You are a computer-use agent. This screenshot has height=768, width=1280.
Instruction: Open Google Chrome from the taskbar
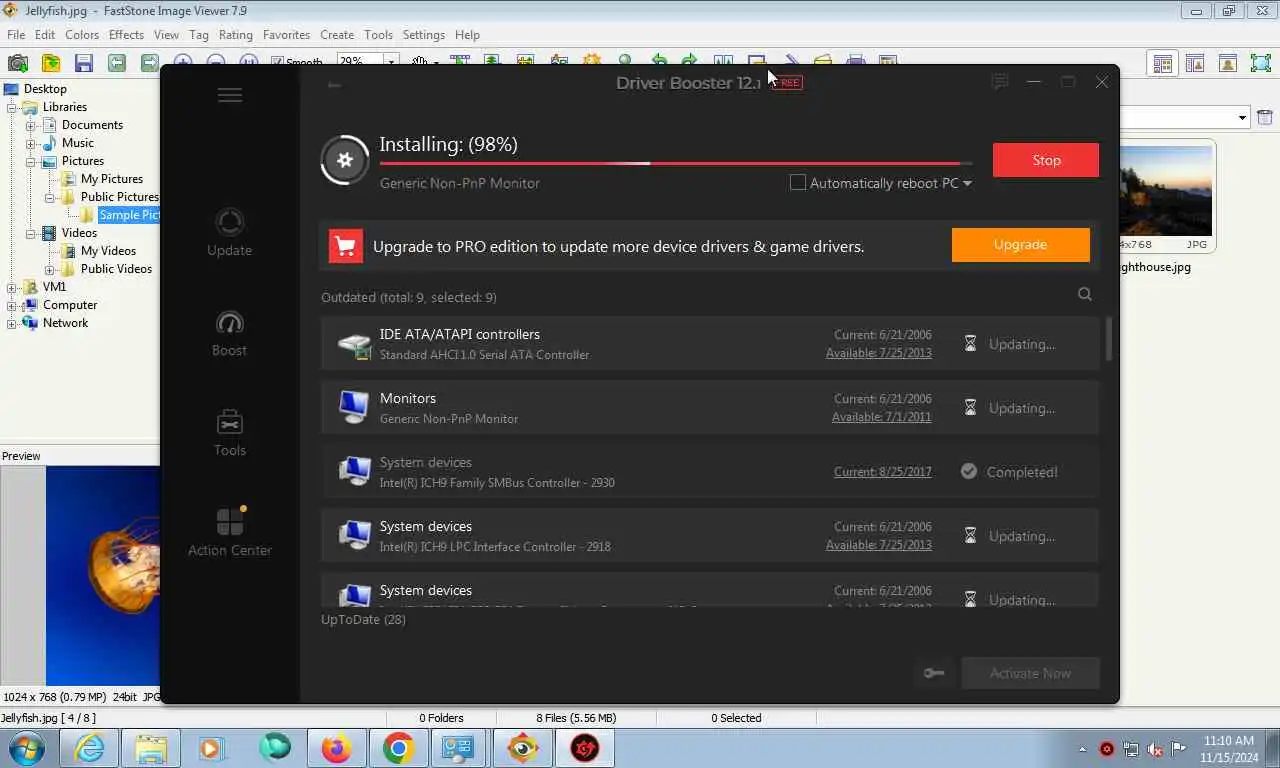[x=398, y=748]
